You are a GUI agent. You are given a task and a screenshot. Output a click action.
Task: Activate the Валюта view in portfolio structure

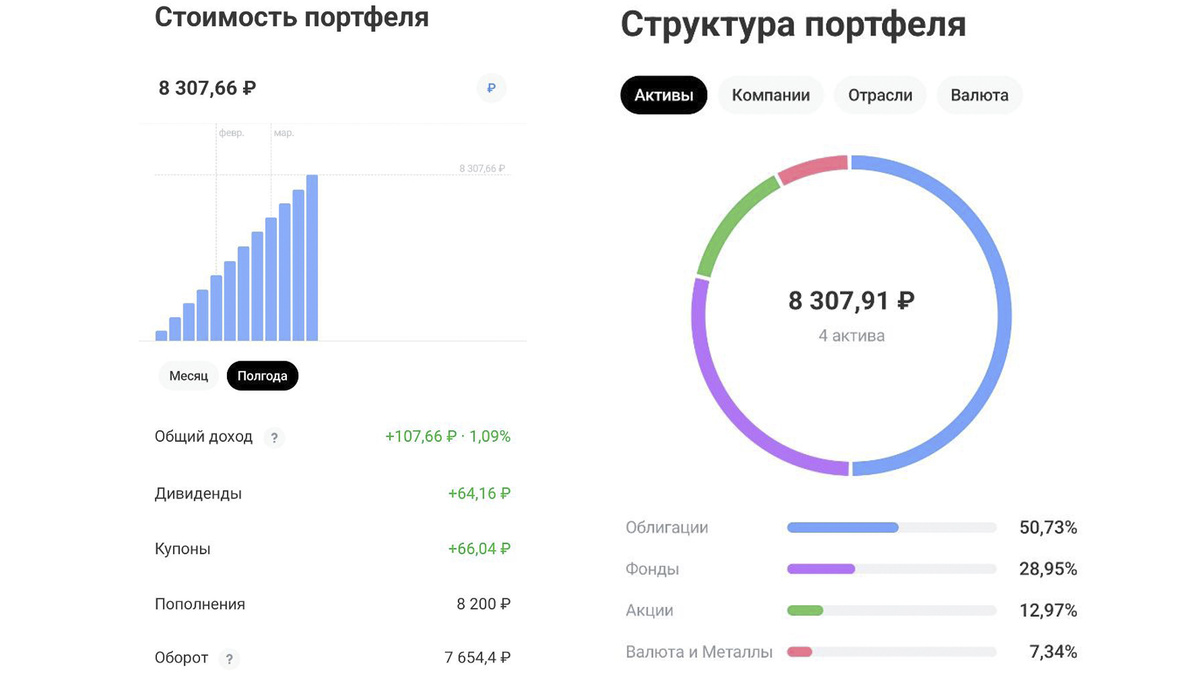click(x=979, y=95)
